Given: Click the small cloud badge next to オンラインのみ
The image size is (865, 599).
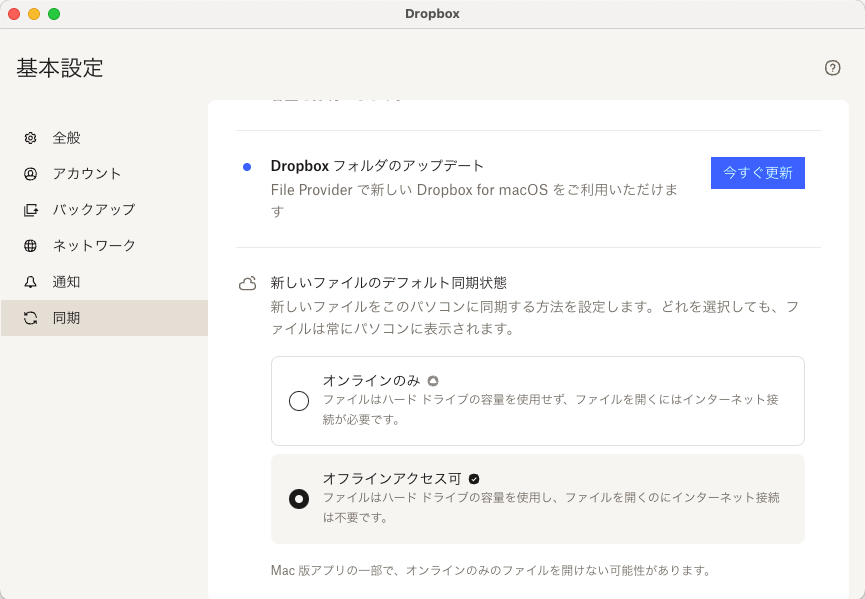Looking at the screenshot, I should pos(432,378).
